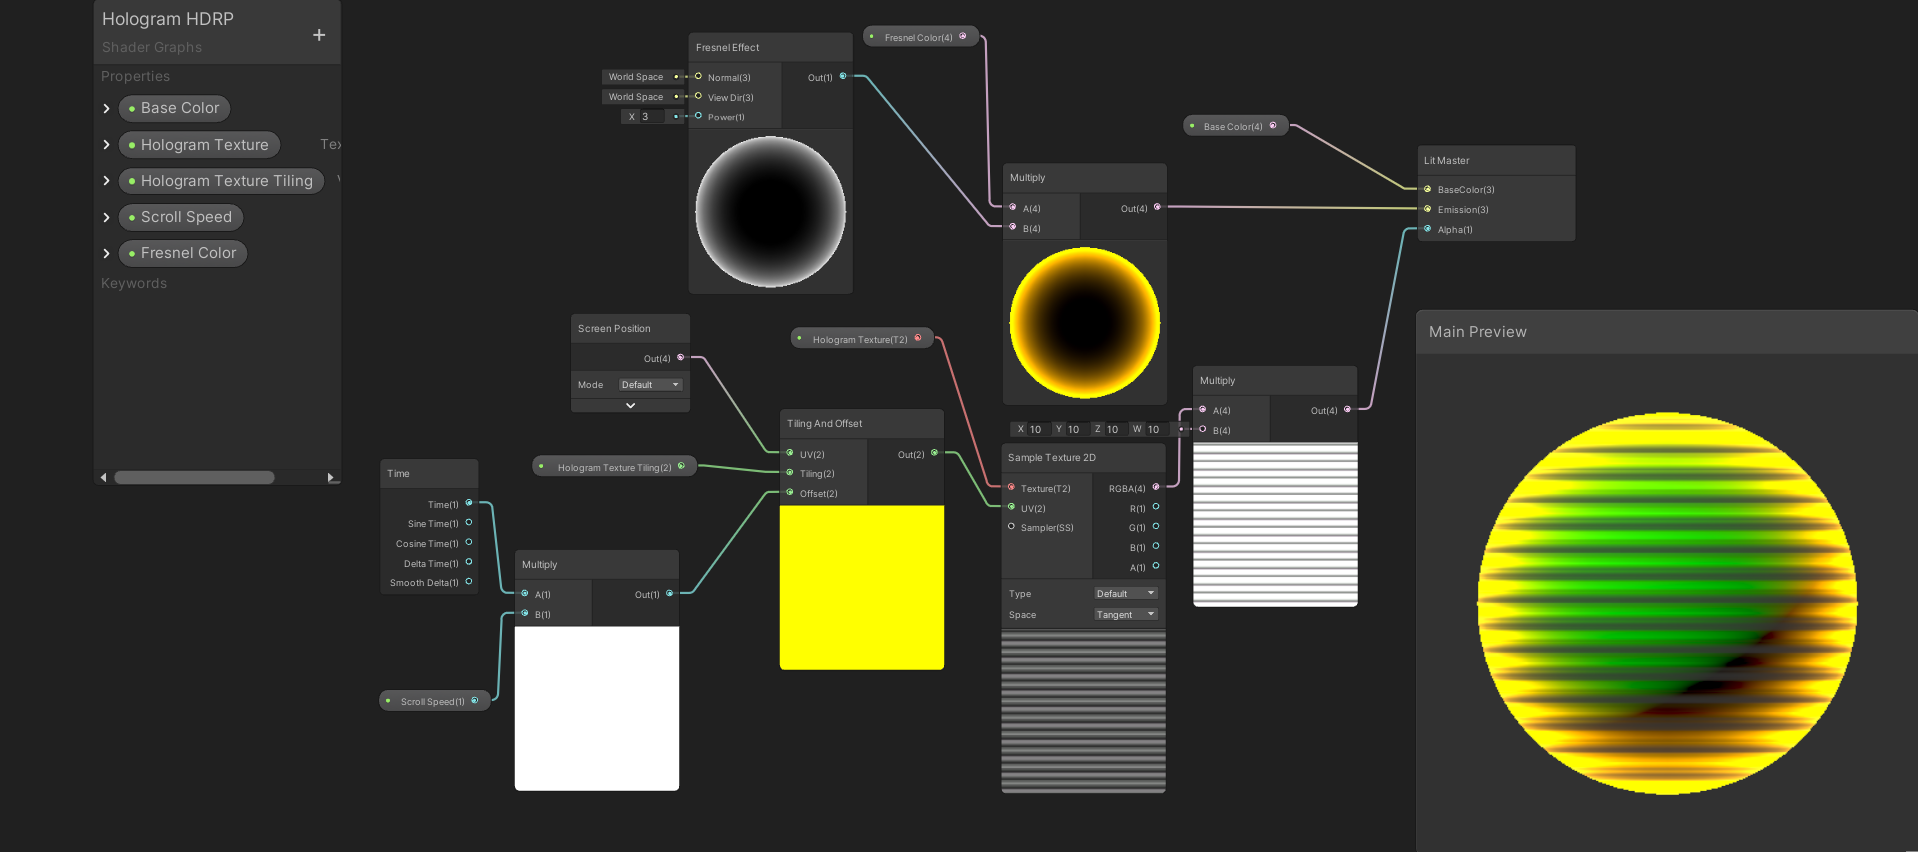Click the Offset(2) input port on Tiling And Offset
The width and height of the screenshot is (1918, 852).
pyautogui.click(x=790, y=493)
